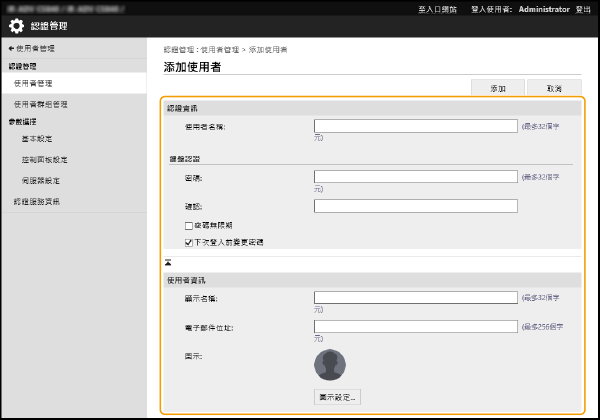Image resolution: width=600 pixels, height=420 pixels.
Task: Click the 登出 link
Action: [x=583, y=8]
